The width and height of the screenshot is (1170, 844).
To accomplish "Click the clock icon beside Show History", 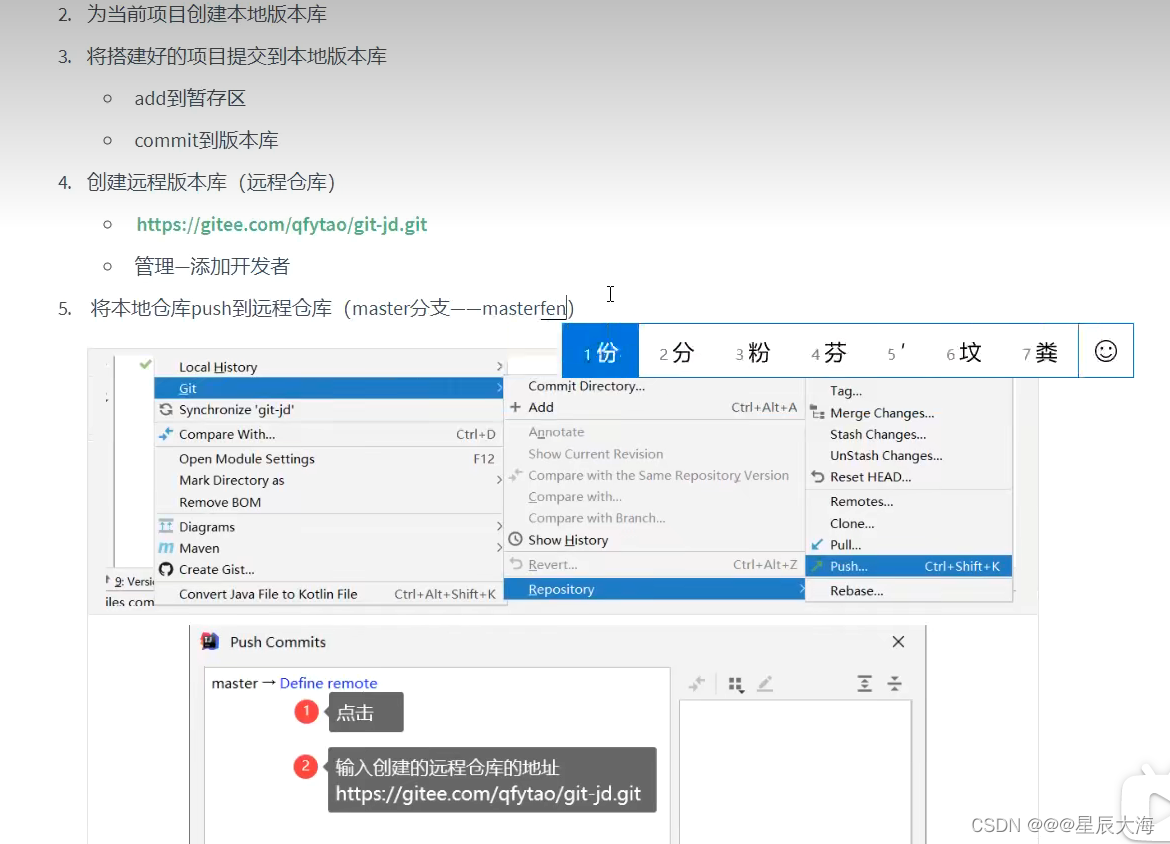I will (x=515, y=539).
